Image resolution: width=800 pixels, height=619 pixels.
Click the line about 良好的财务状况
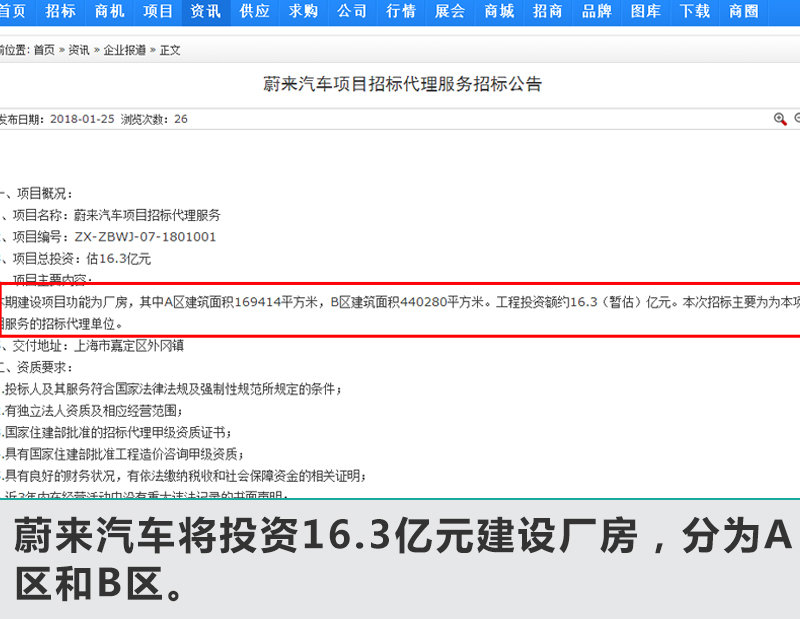[x=183, y=476]
